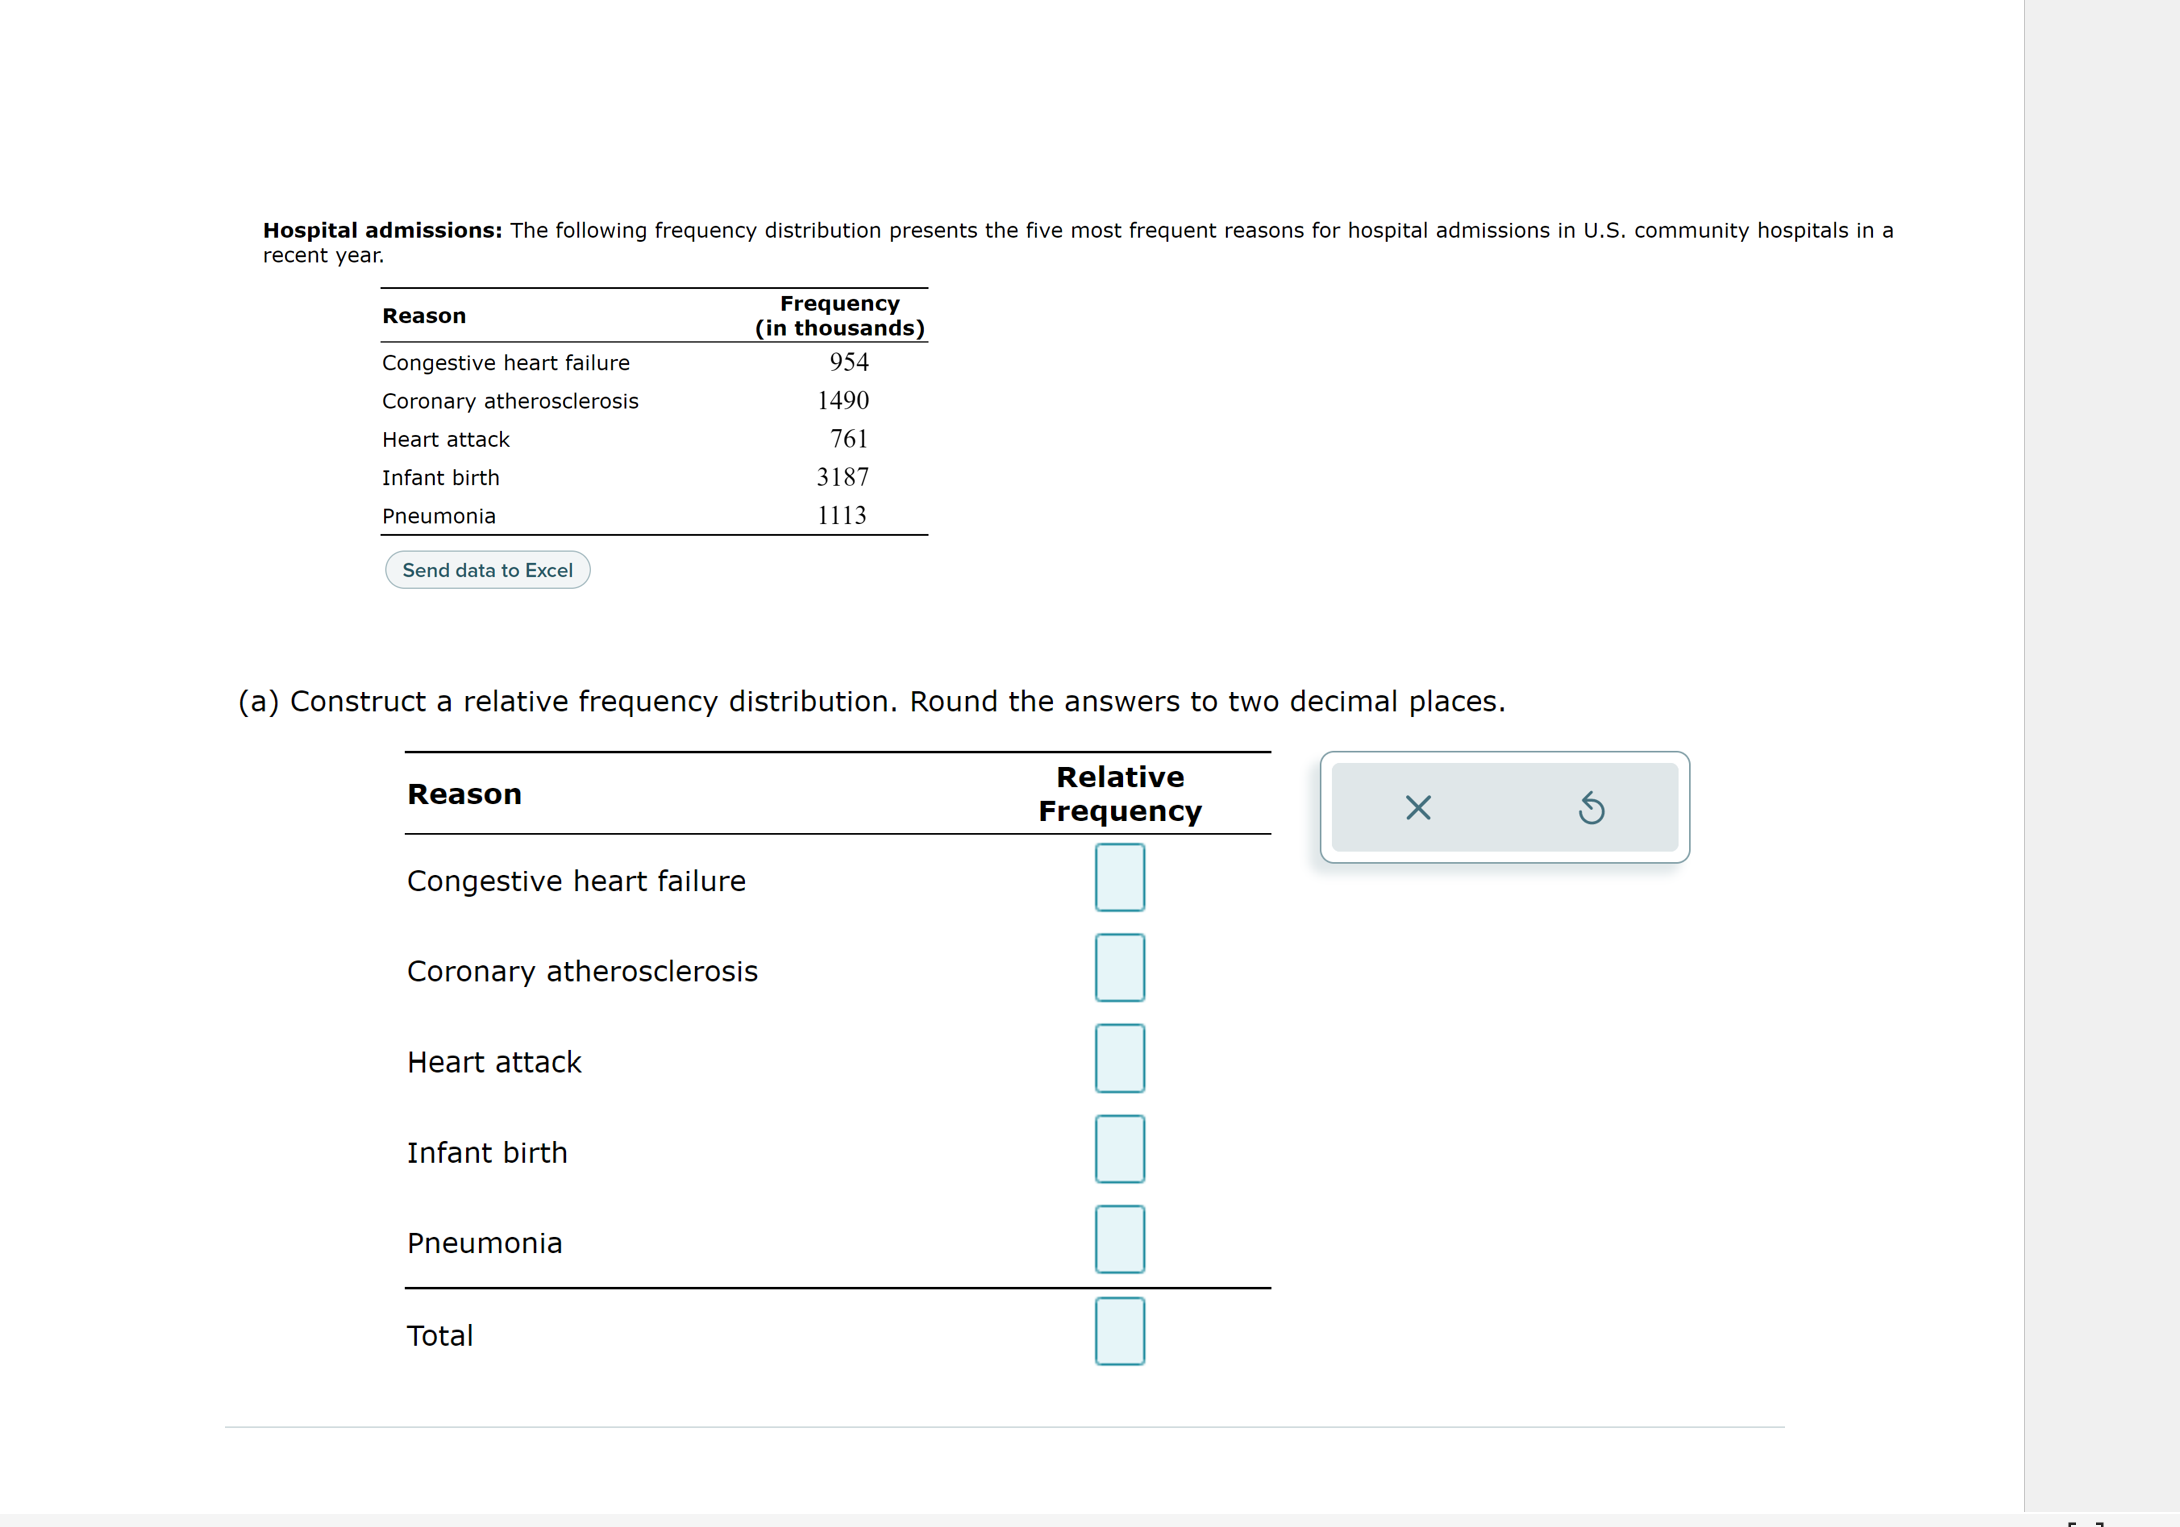The width and height of the screenshot is (2180, 1527).
Task: Click the Relative Frequency column header
Action: coord(1119,794)
